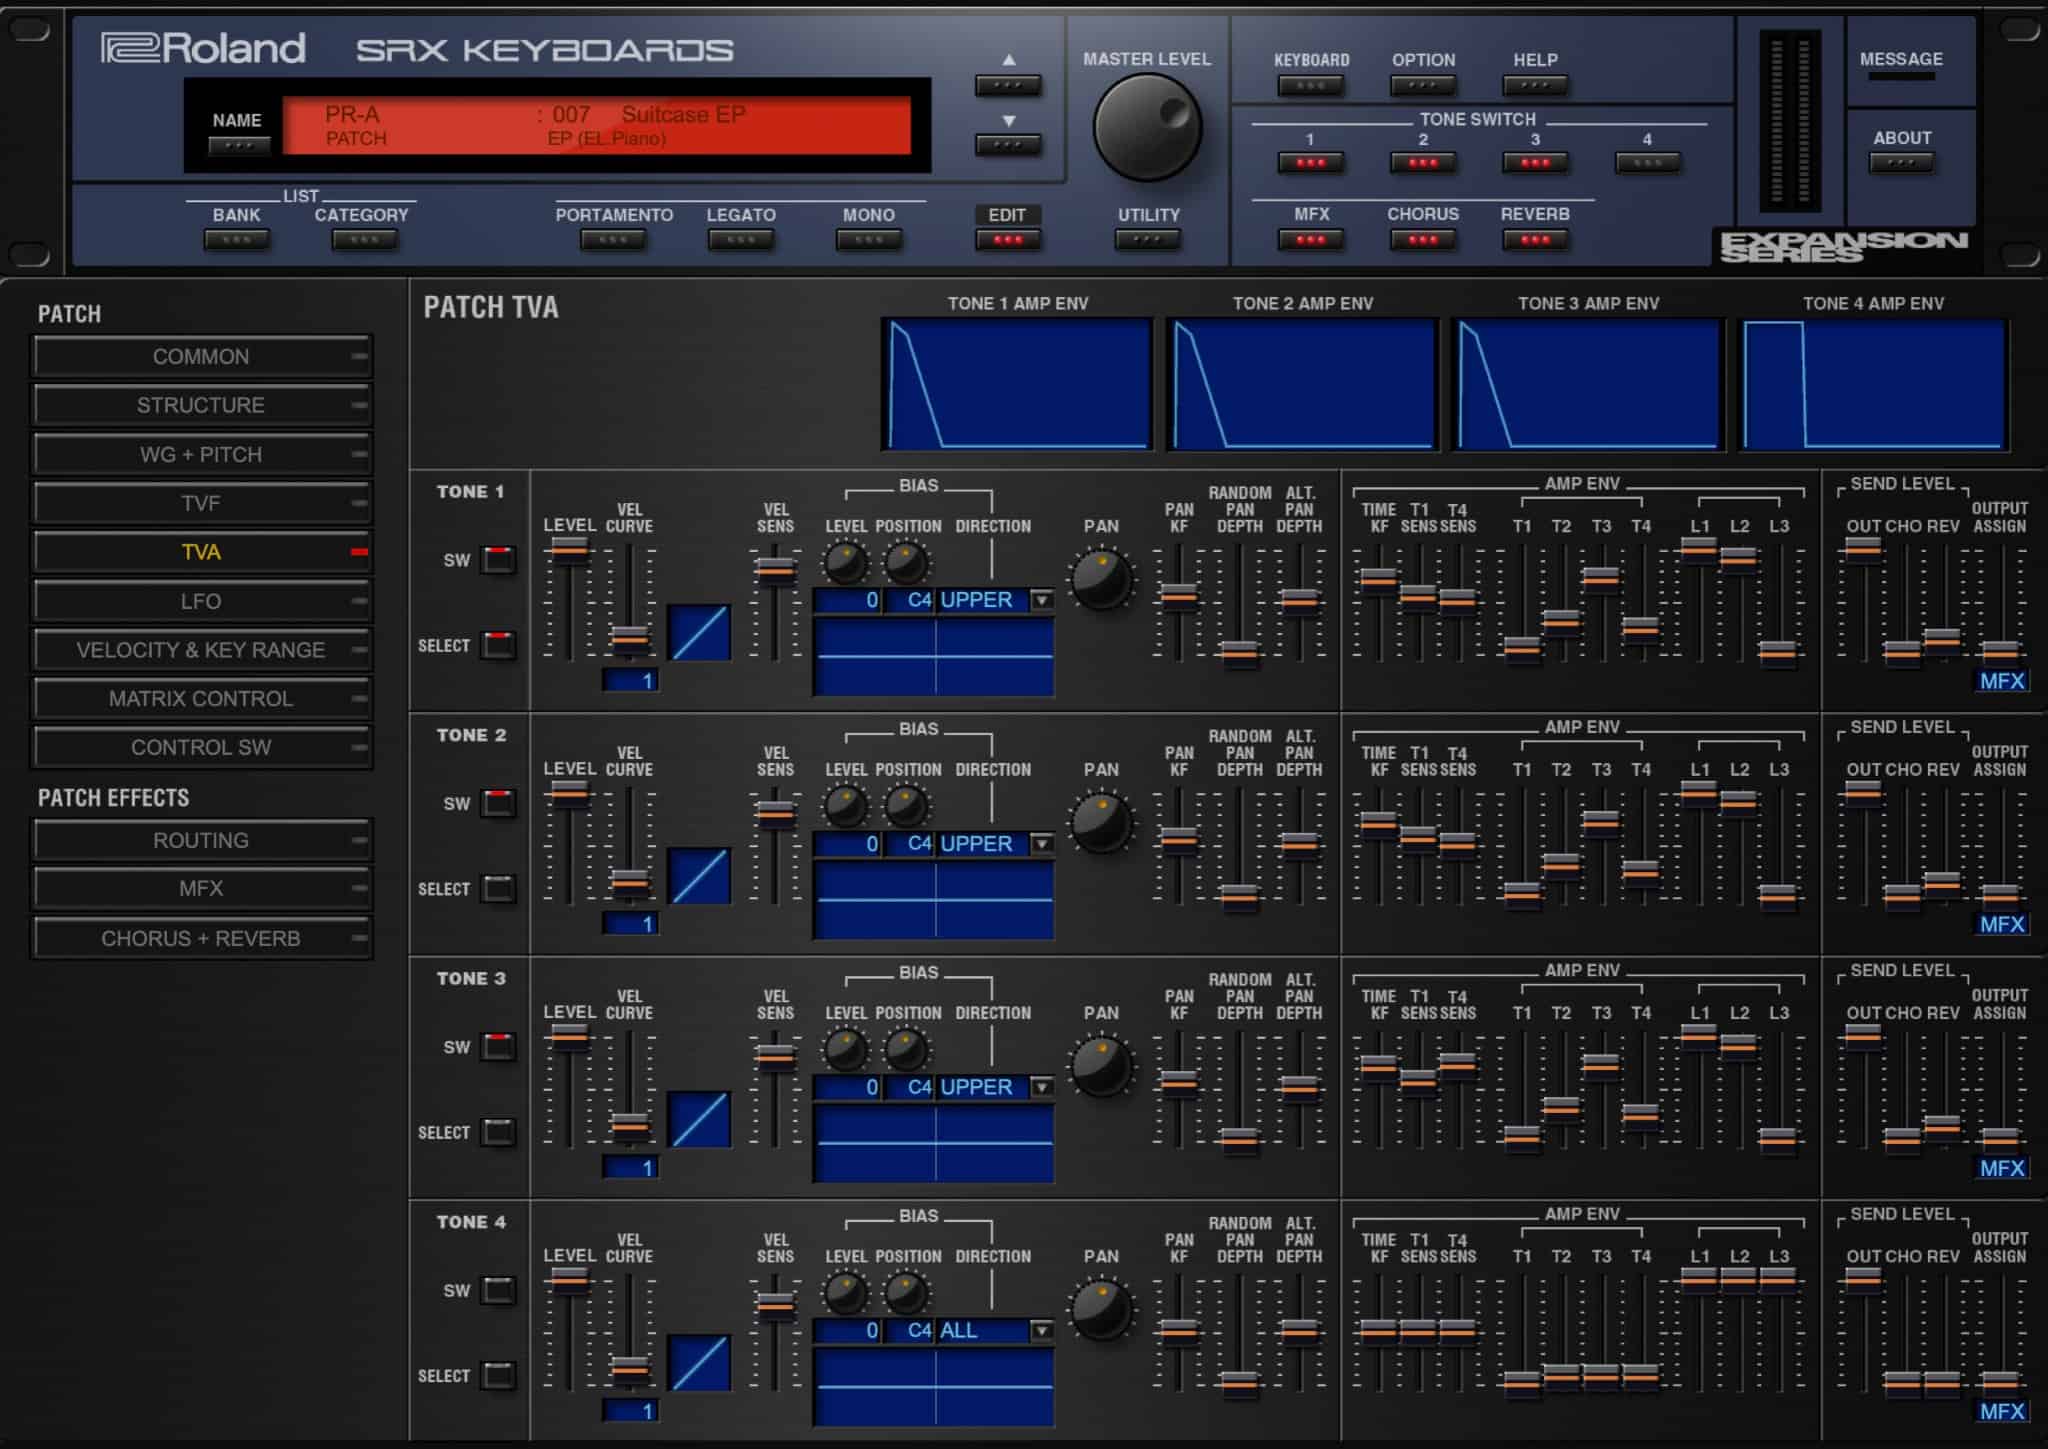Disable the Reverb effect switch
This screenshot has width=2048, height=1449.
pos(1534,240)
